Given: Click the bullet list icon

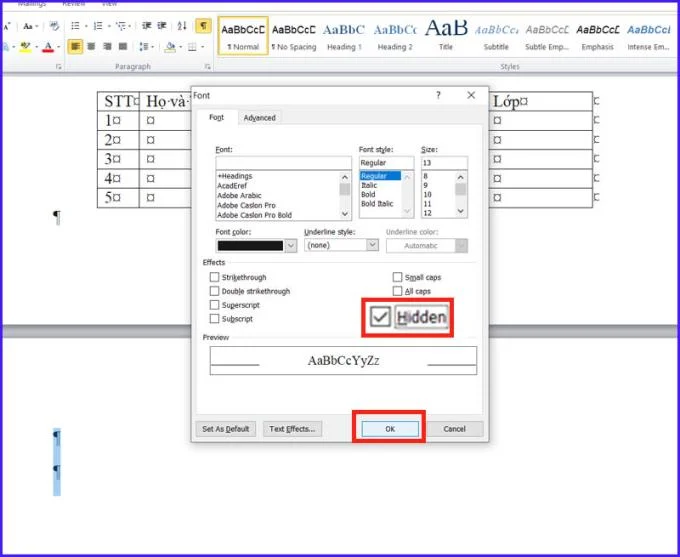Looking at the screenshot, I should click(x=75, y=26).
